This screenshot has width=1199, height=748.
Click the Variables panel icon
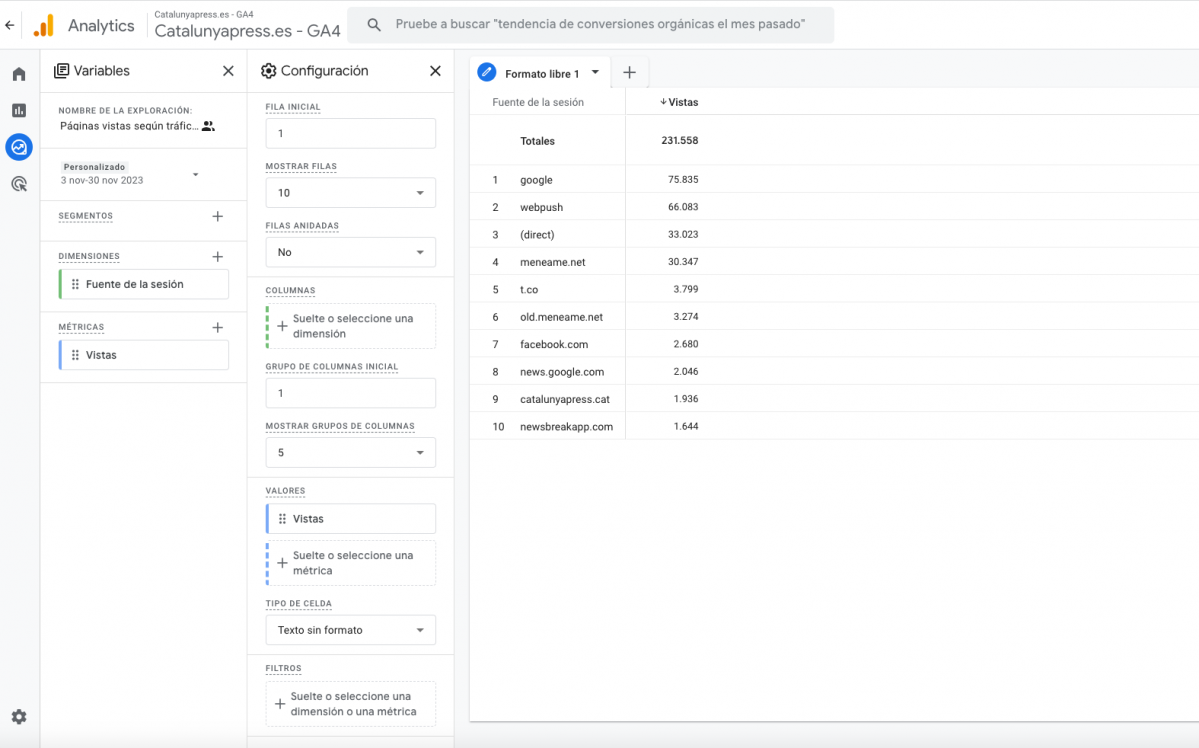tap(61, 71)
